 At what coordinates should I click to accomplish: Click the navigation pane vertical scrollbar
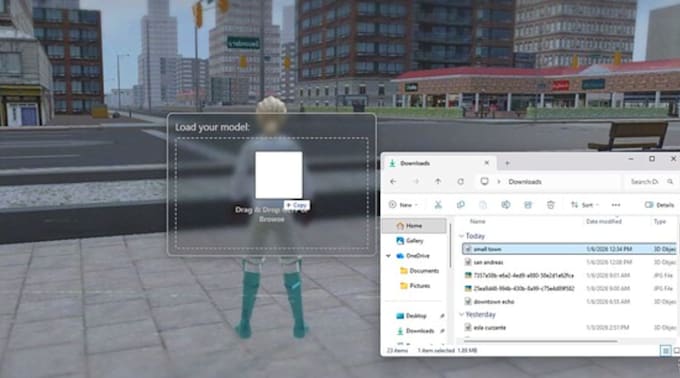click(x=451, y=245)
